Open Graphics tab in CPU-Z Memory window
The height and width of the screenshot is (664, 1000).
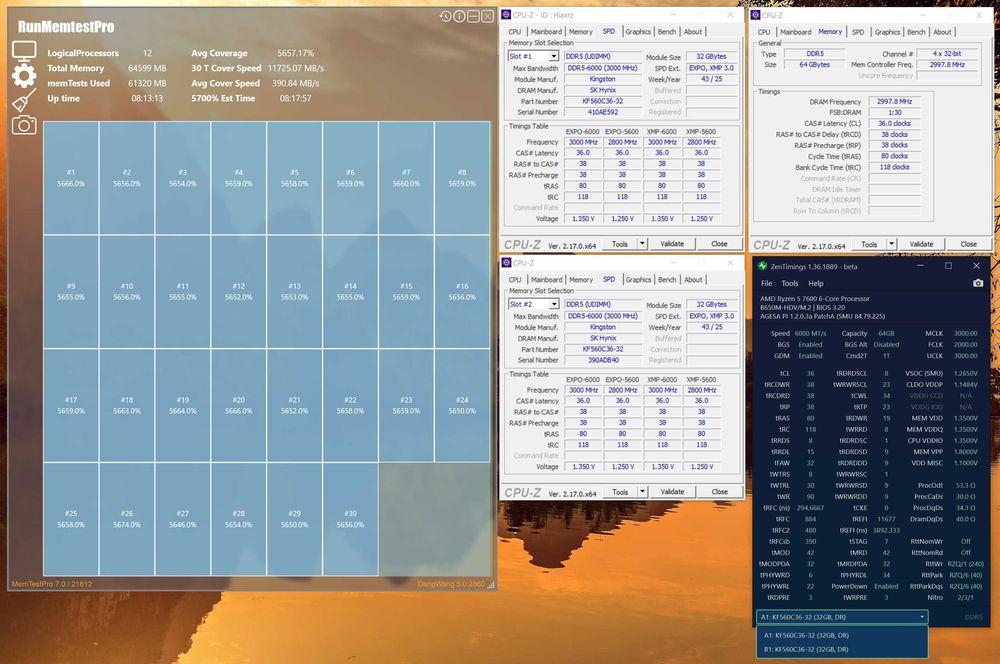coord(887,32)
